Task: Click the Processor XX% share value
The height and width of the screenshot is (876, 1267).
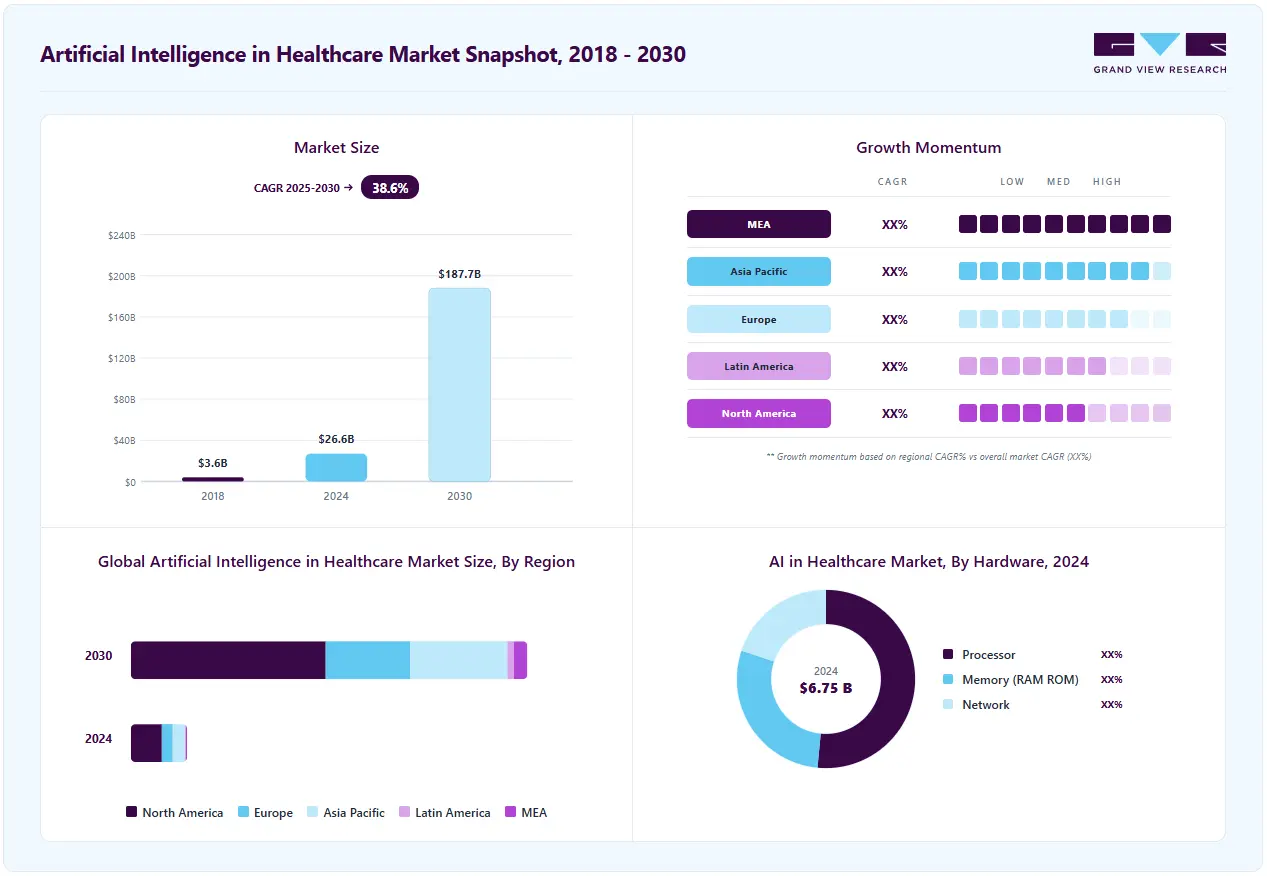Action: [1111, 654]
